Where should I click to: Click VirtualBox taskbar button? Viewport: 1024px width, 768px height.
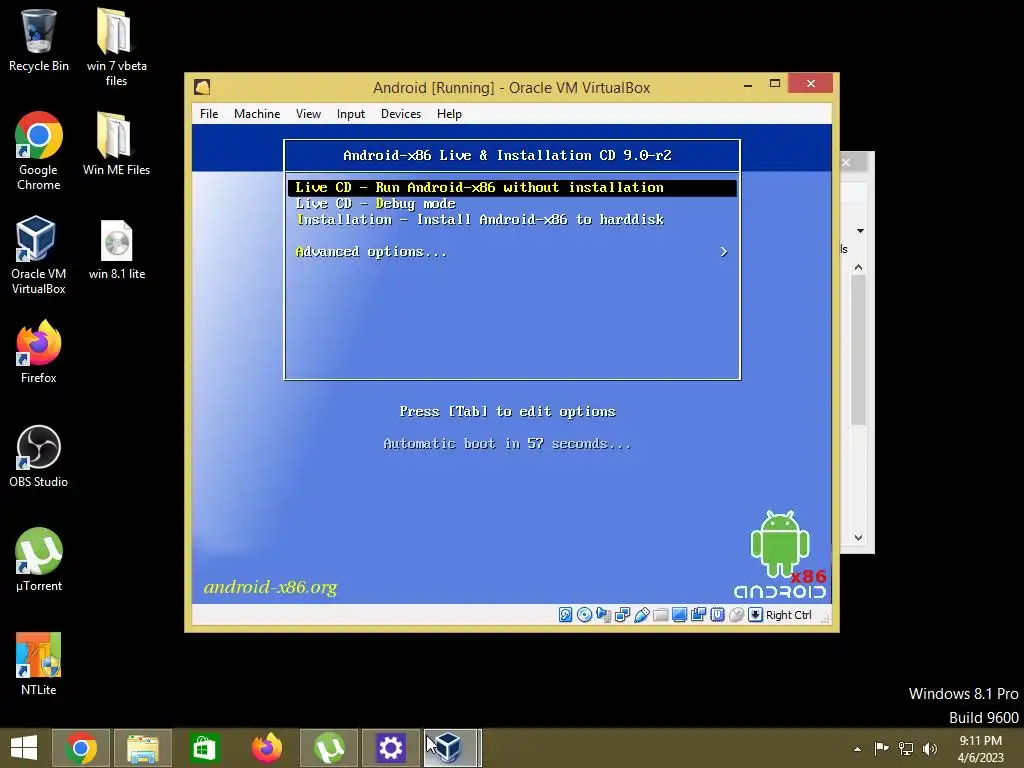tap(452, 748)
